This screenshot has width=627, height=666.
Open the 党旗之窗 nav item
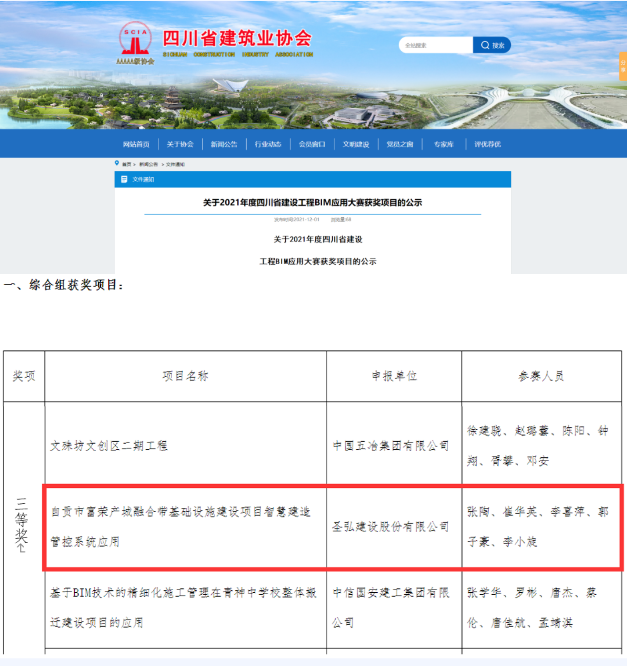pyautogui.click(x=400, y=144)
